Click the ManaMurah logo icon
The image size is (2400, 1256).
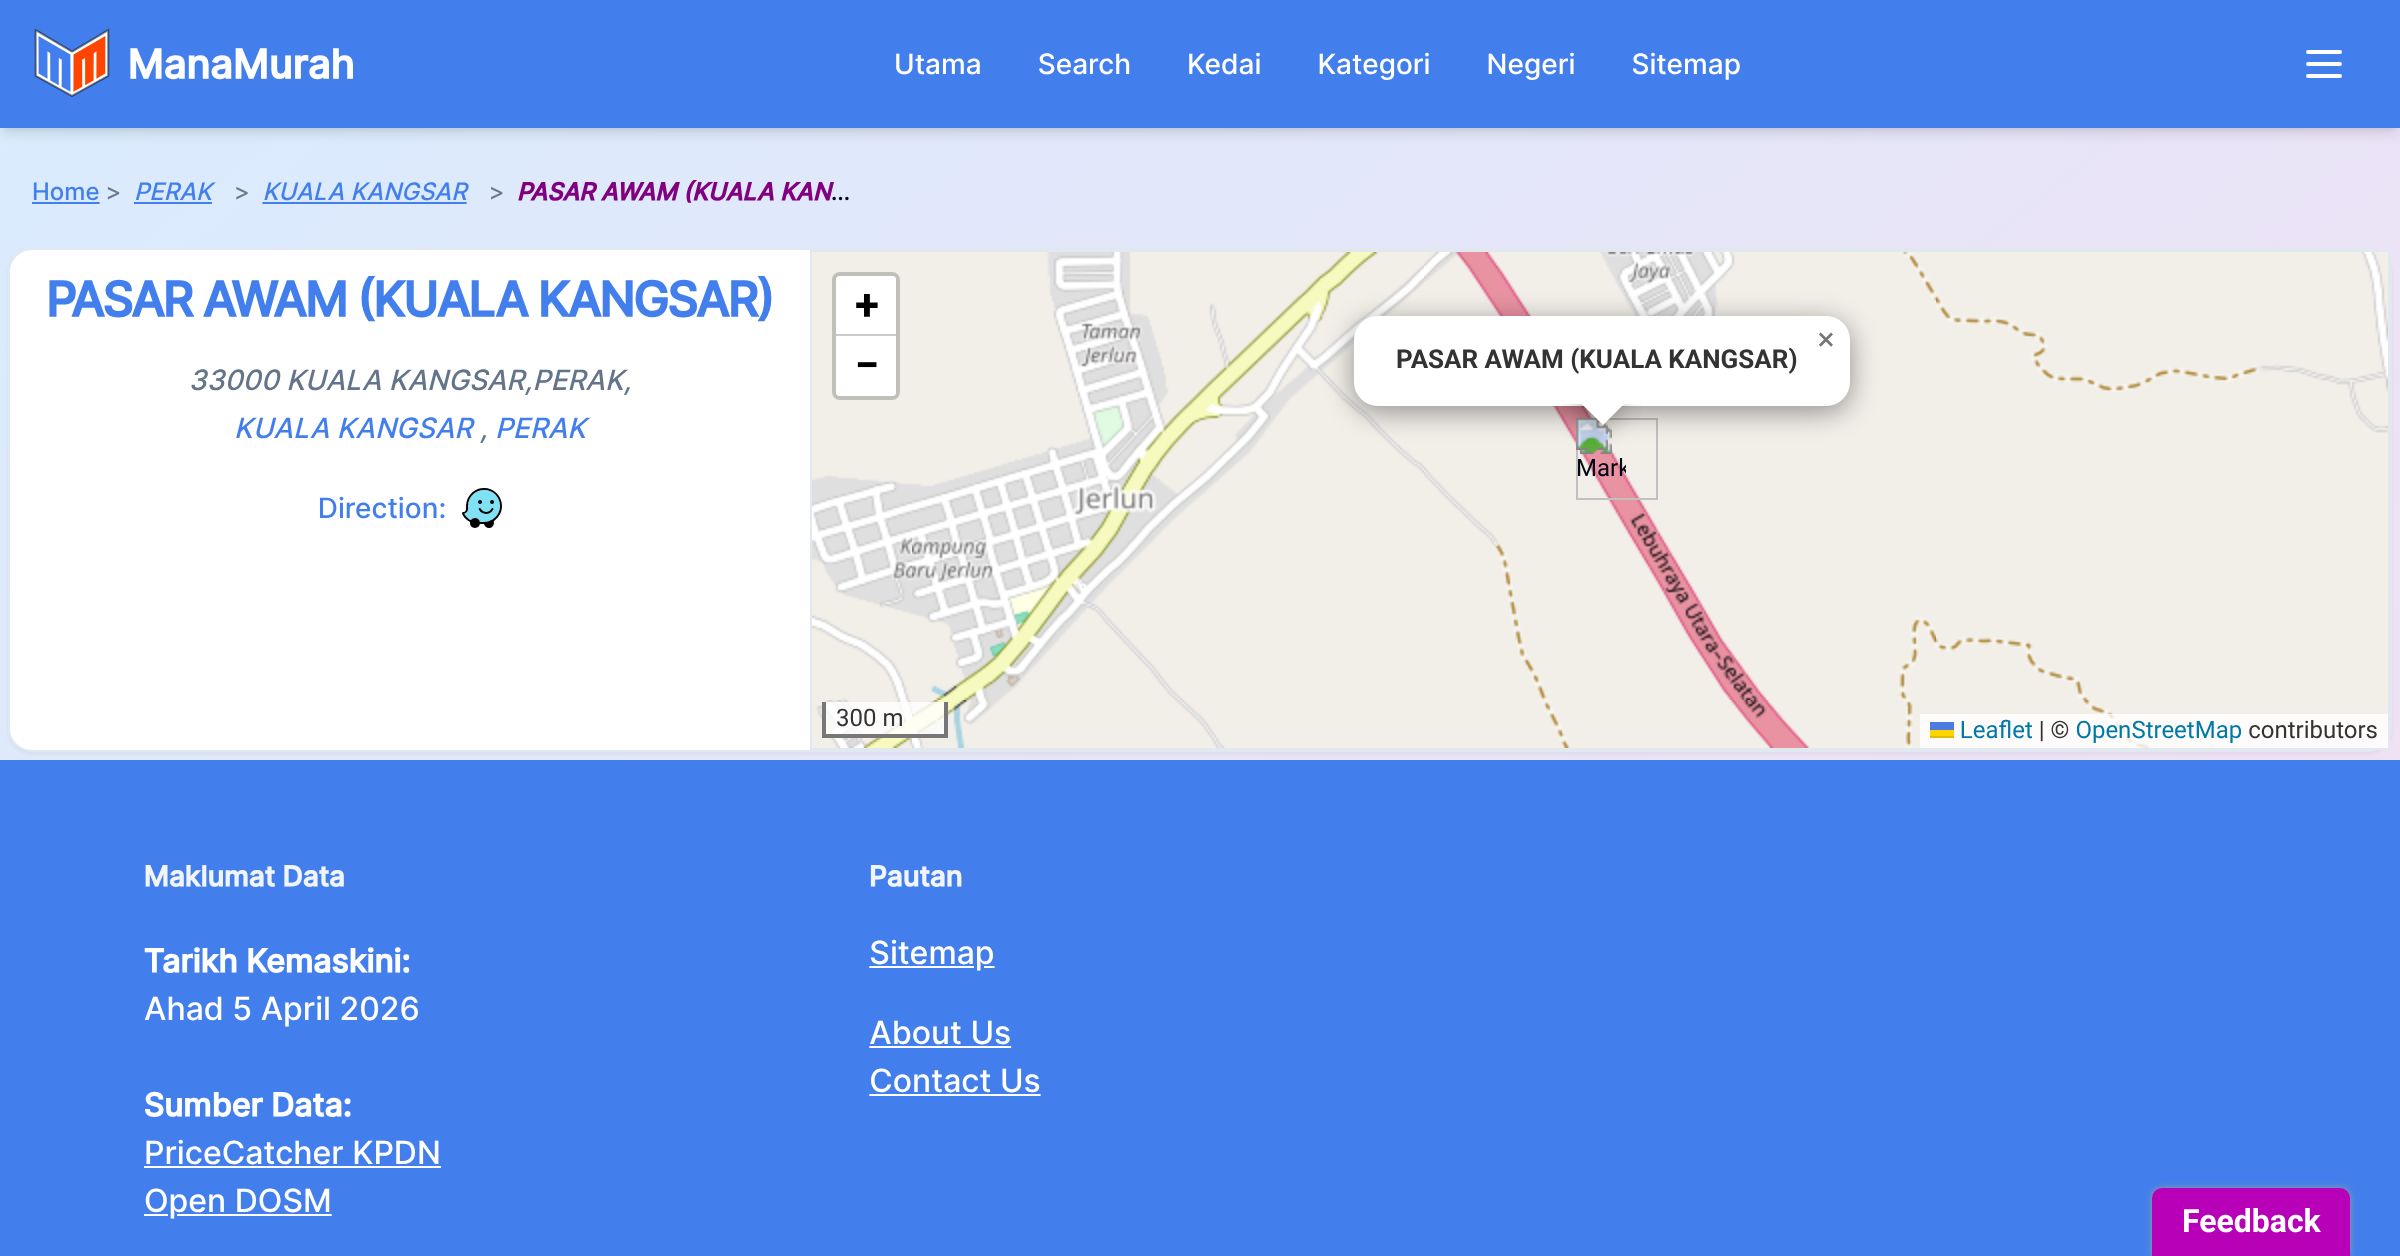point(71,63)
